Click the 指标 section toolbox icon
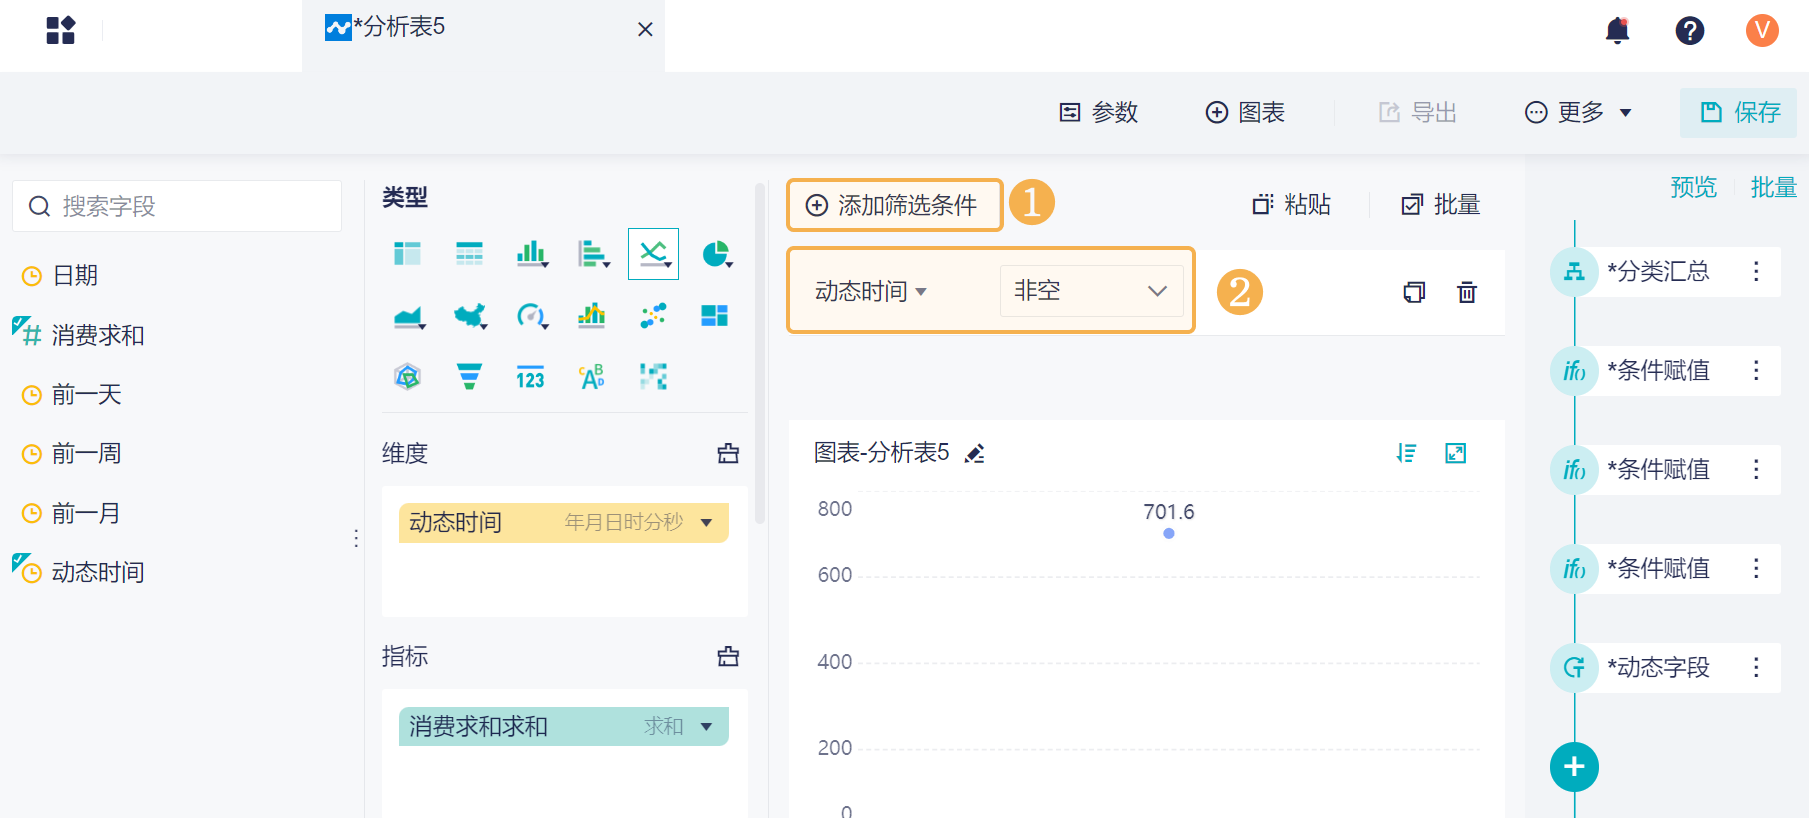1809x818 pixels. coord(728,656)
